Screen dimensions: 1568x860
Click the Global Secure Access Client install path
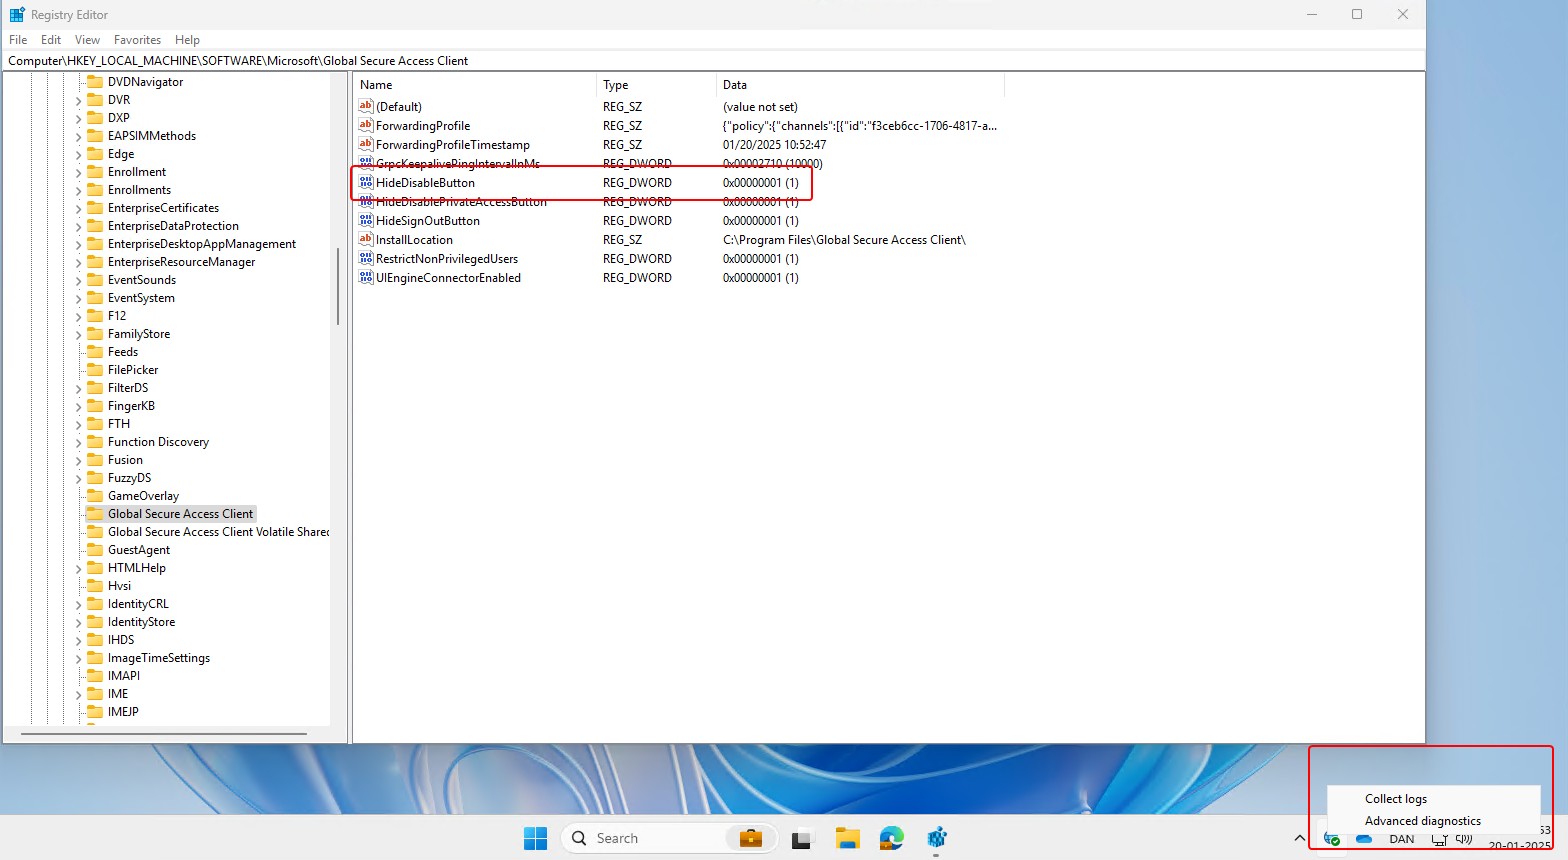[x=844, y=240]
